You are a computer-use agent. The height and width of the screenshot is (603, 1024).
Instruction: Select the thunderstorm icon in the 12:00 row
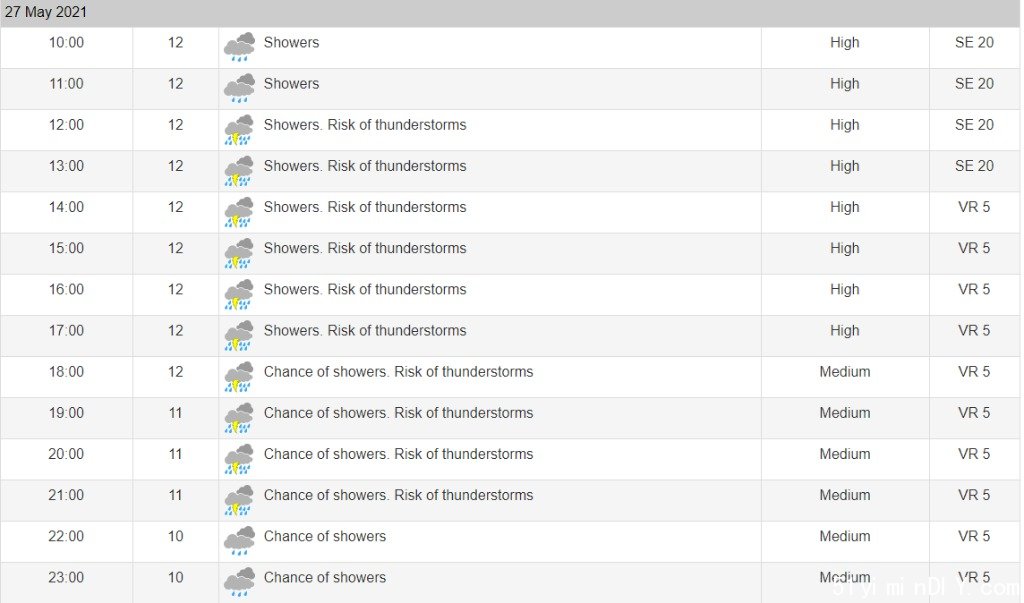[239, 129]
